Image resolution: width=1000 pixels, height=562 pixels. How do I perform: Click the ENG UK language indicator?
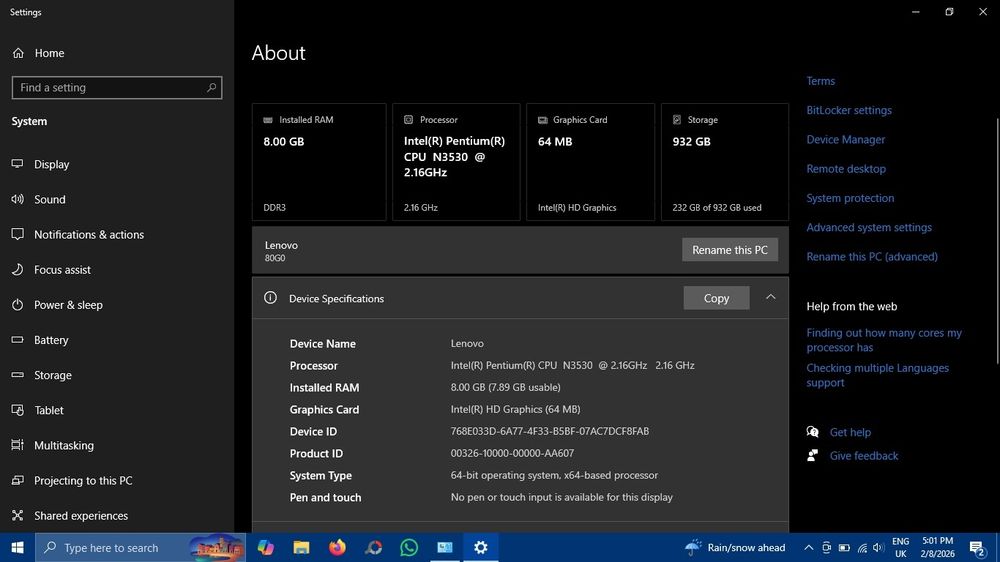click(x=901, y=547)
